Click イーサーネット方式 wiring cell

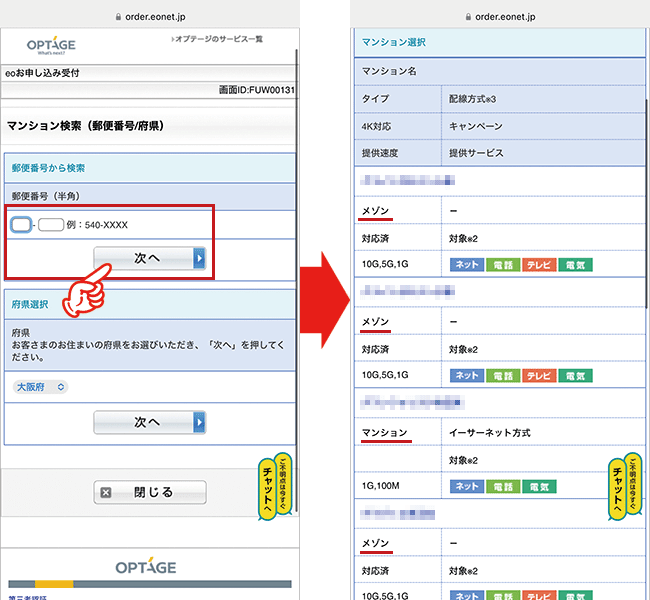(543, 432)
